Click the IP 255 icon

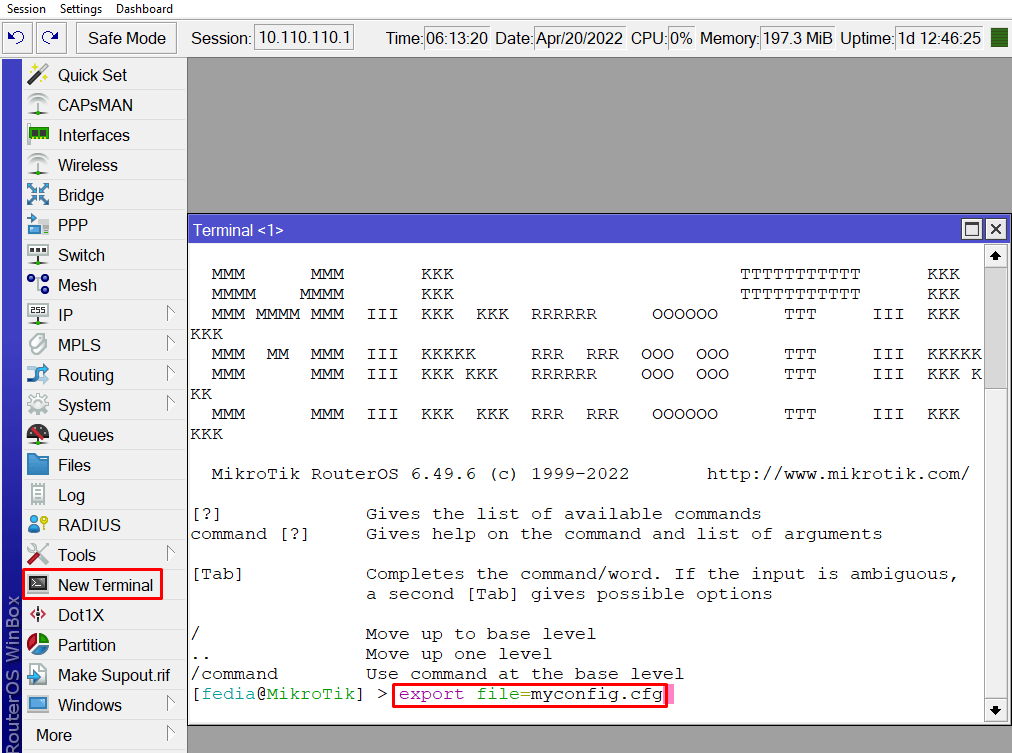click(38, 314)
